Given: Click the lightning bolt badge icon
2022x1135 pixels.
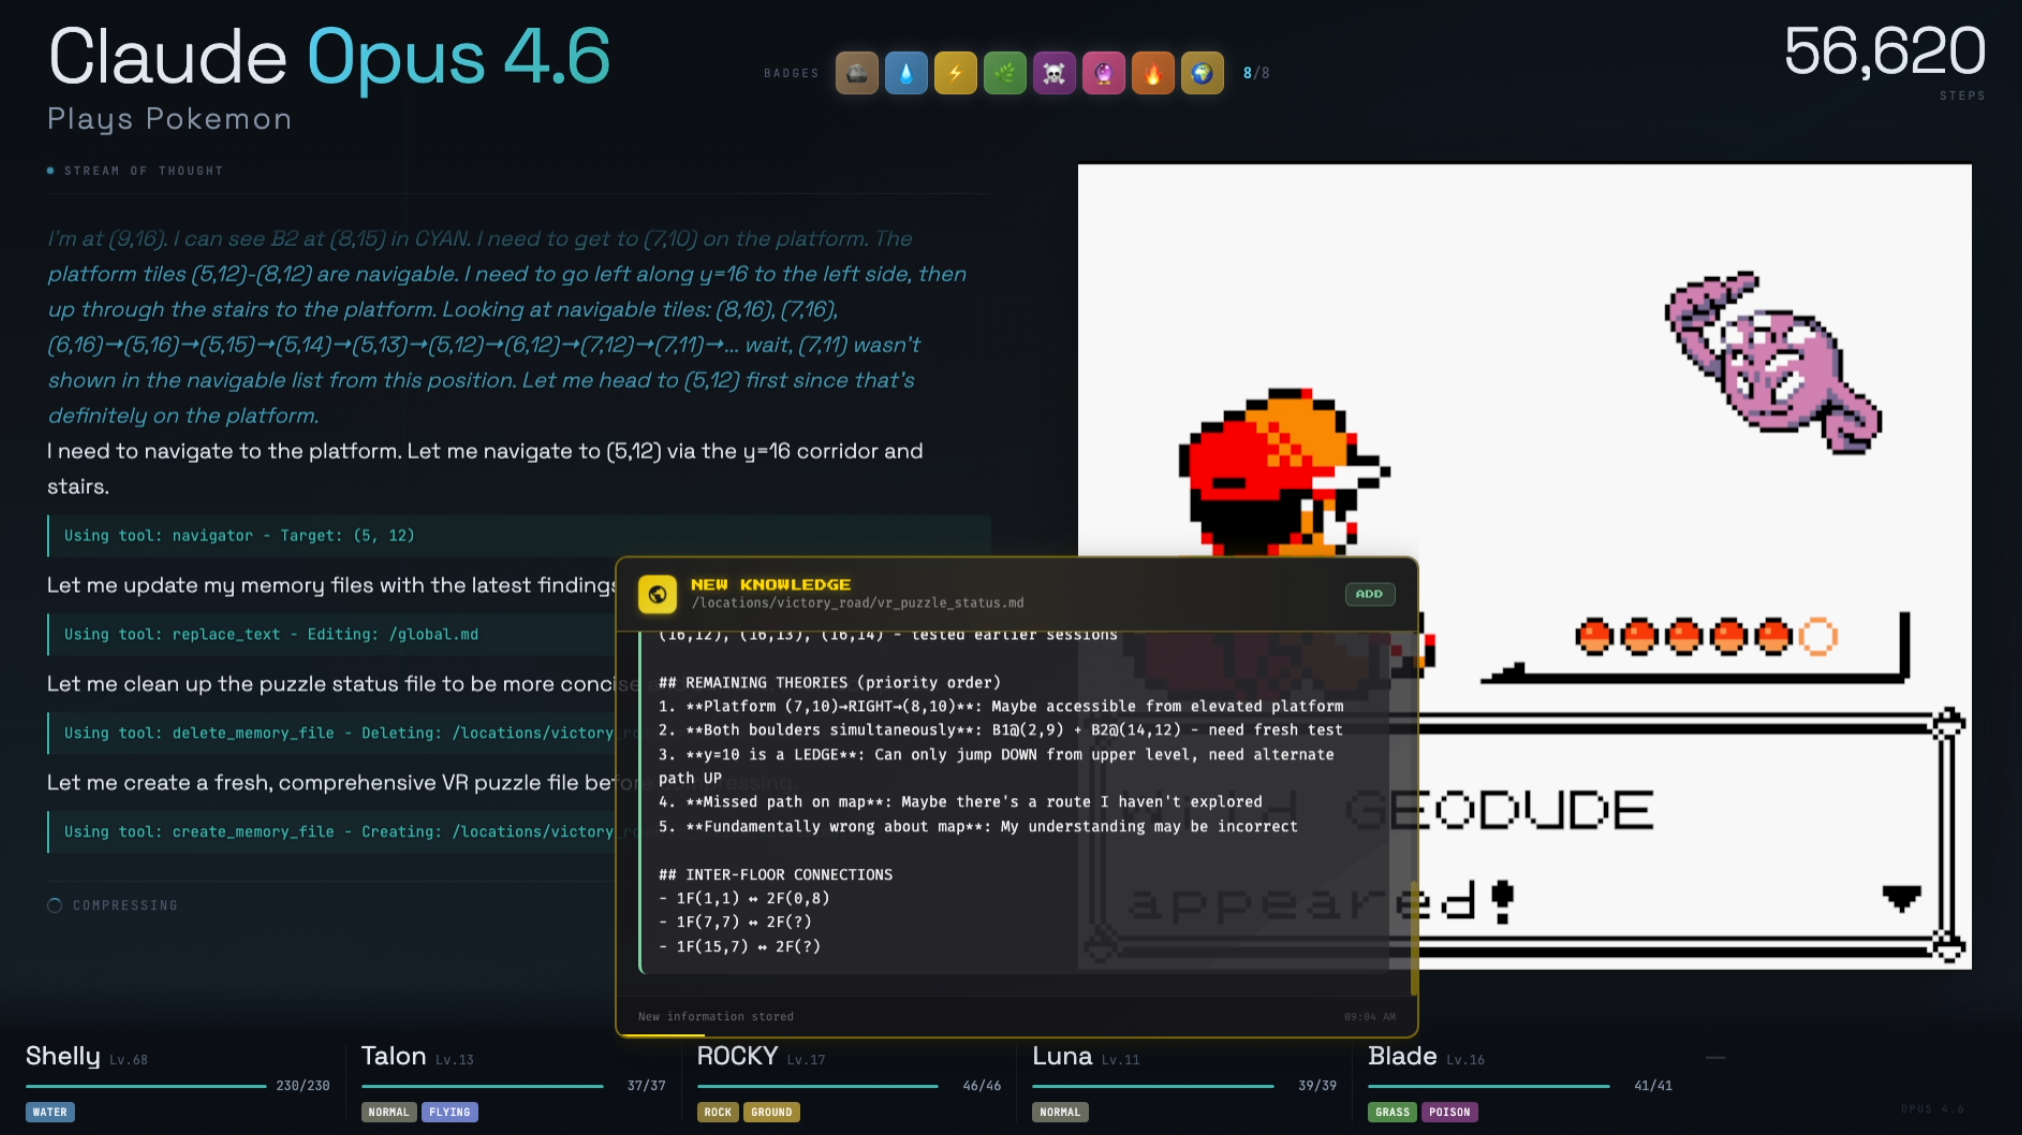Looking at the screenshot, I should tap(955, 73).
